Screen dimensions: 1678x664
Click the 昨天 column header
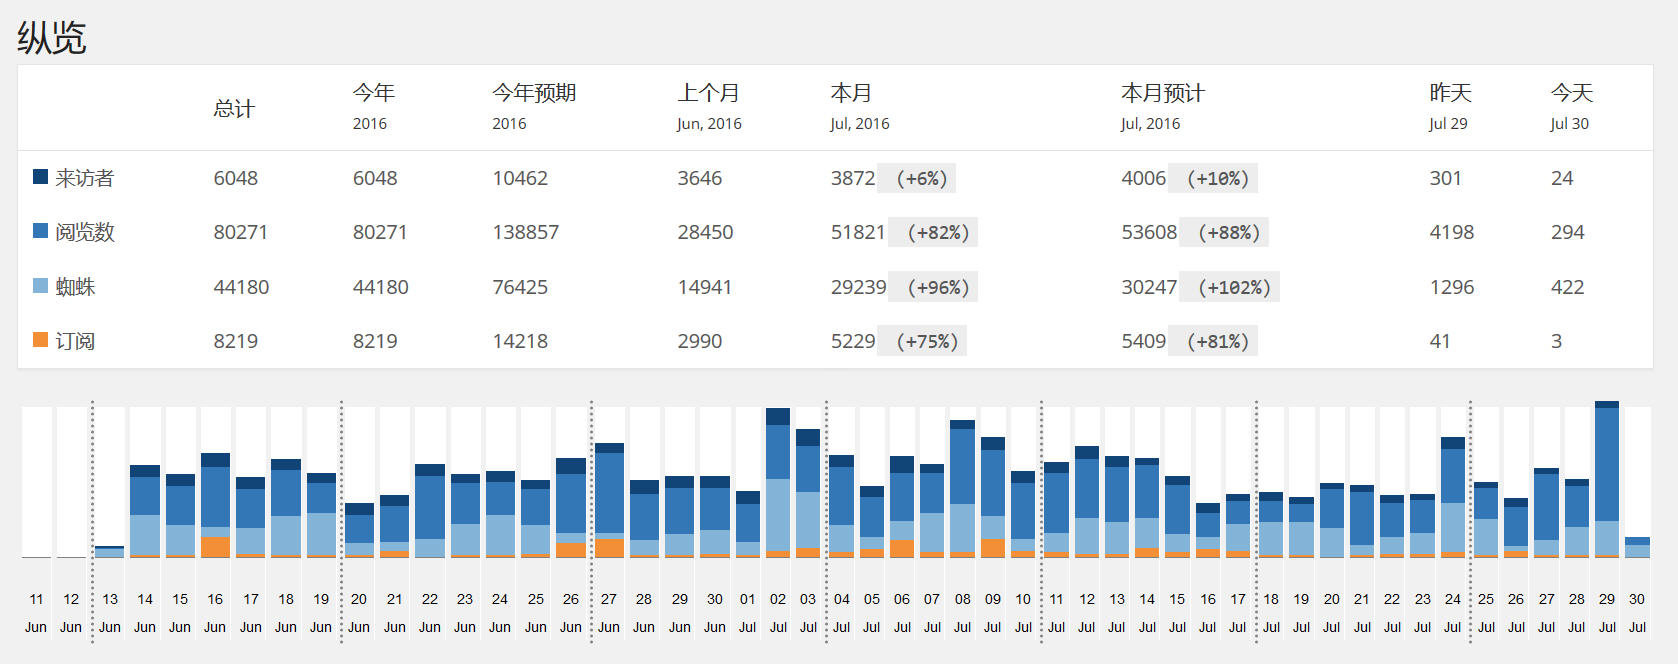1450,93
